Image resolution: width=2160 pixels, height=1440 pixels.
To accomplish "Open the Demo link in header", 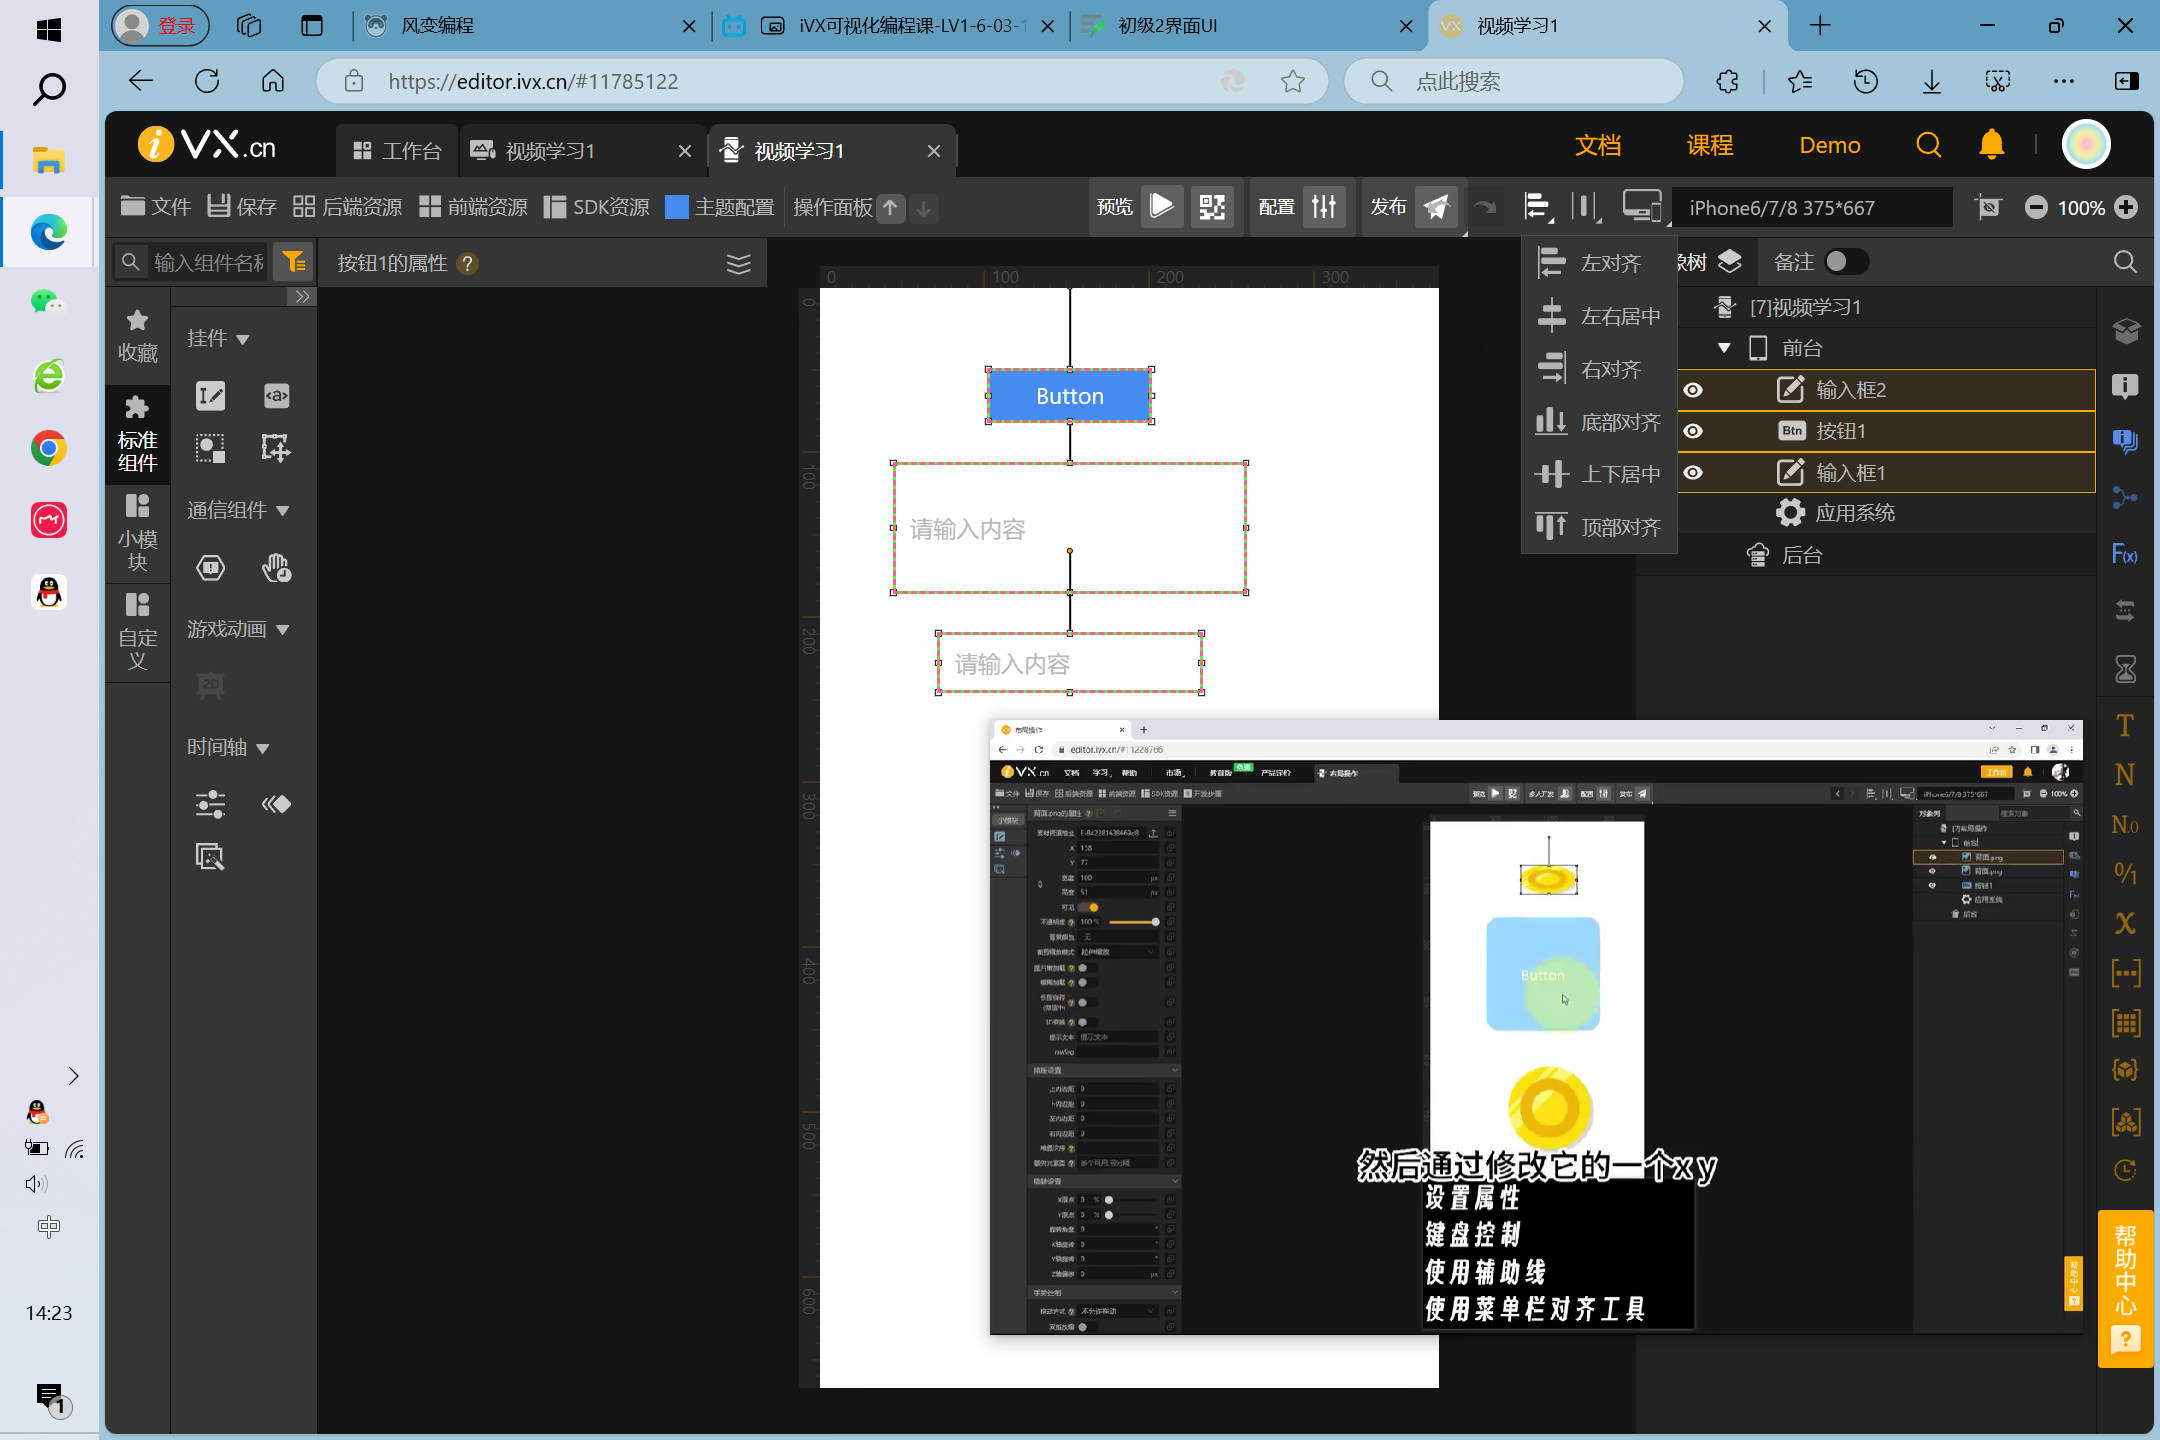I will pos(1830,145).
